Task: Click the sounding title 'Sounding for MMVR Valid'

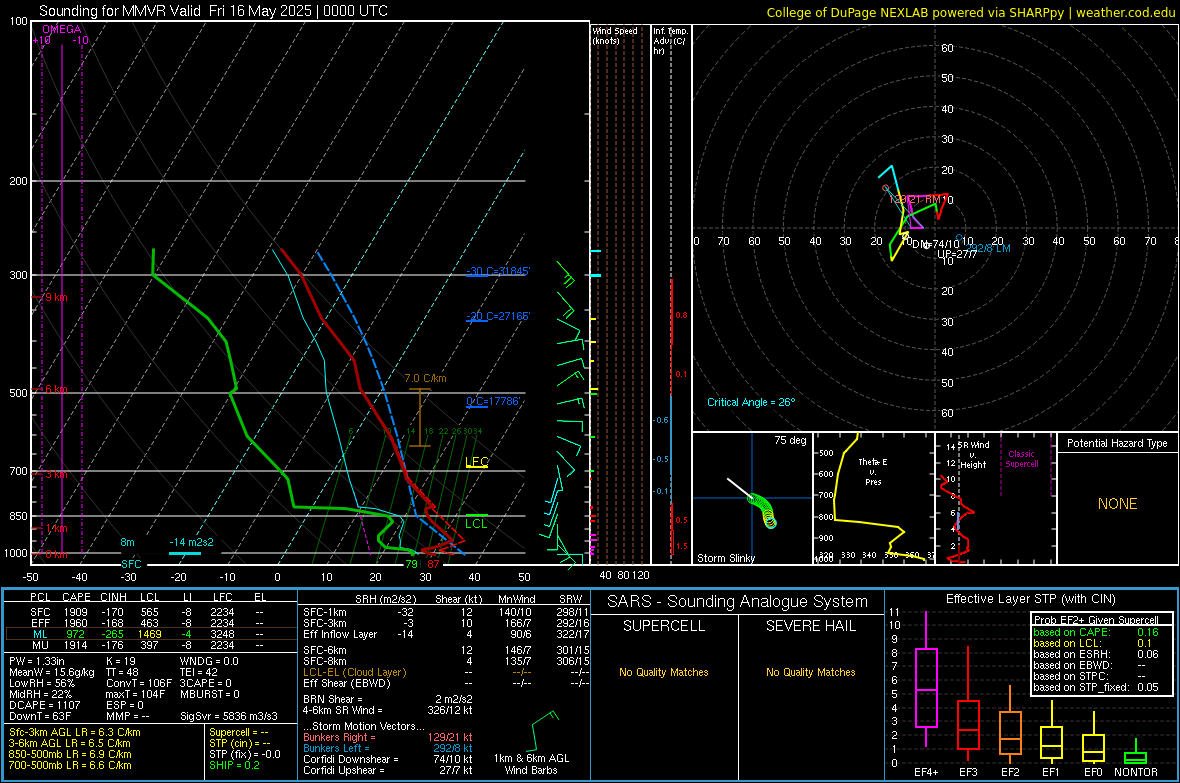Action: click(120, 11)
